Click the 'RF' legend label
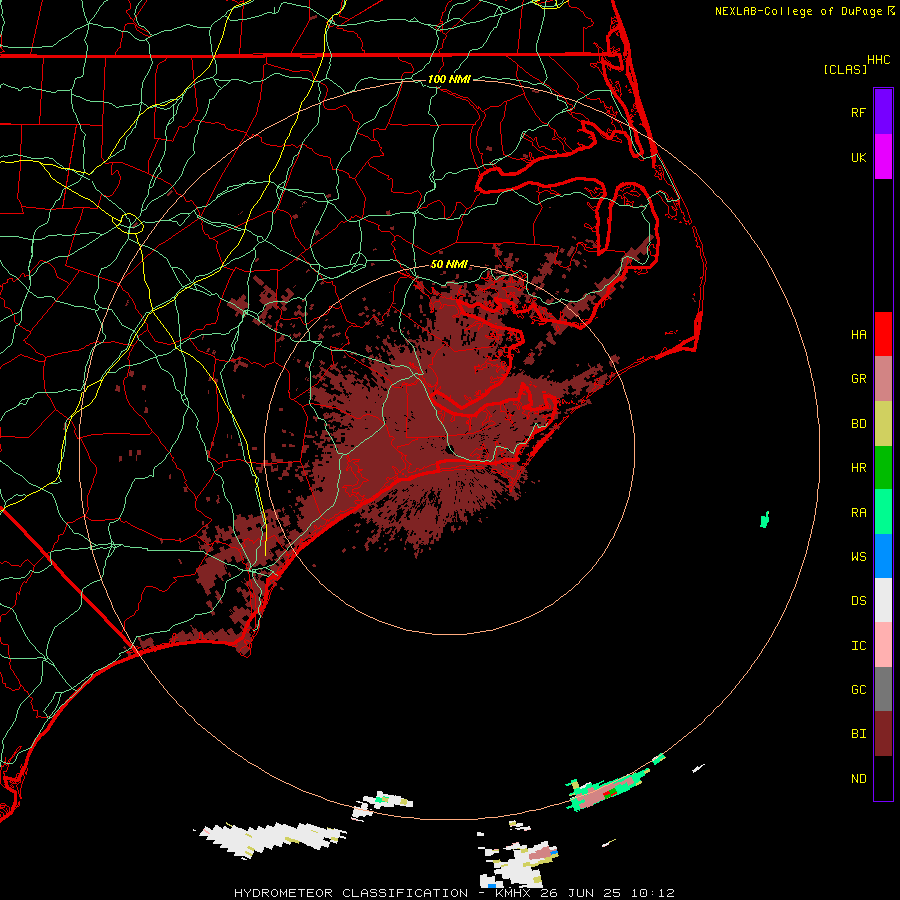This screenshot has width=900, height=900. pos(858,112)
